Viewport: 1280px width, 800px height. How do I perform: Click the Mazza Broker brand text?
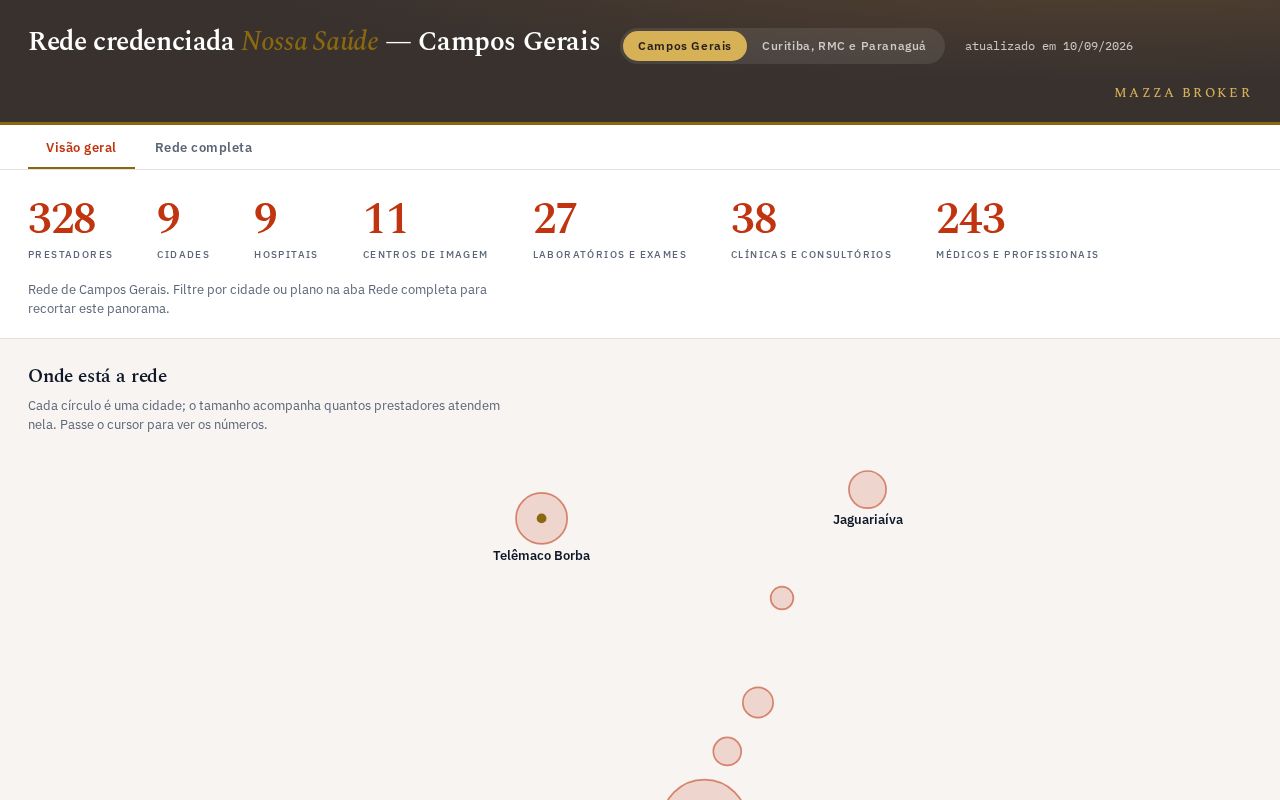point(1183,93)
